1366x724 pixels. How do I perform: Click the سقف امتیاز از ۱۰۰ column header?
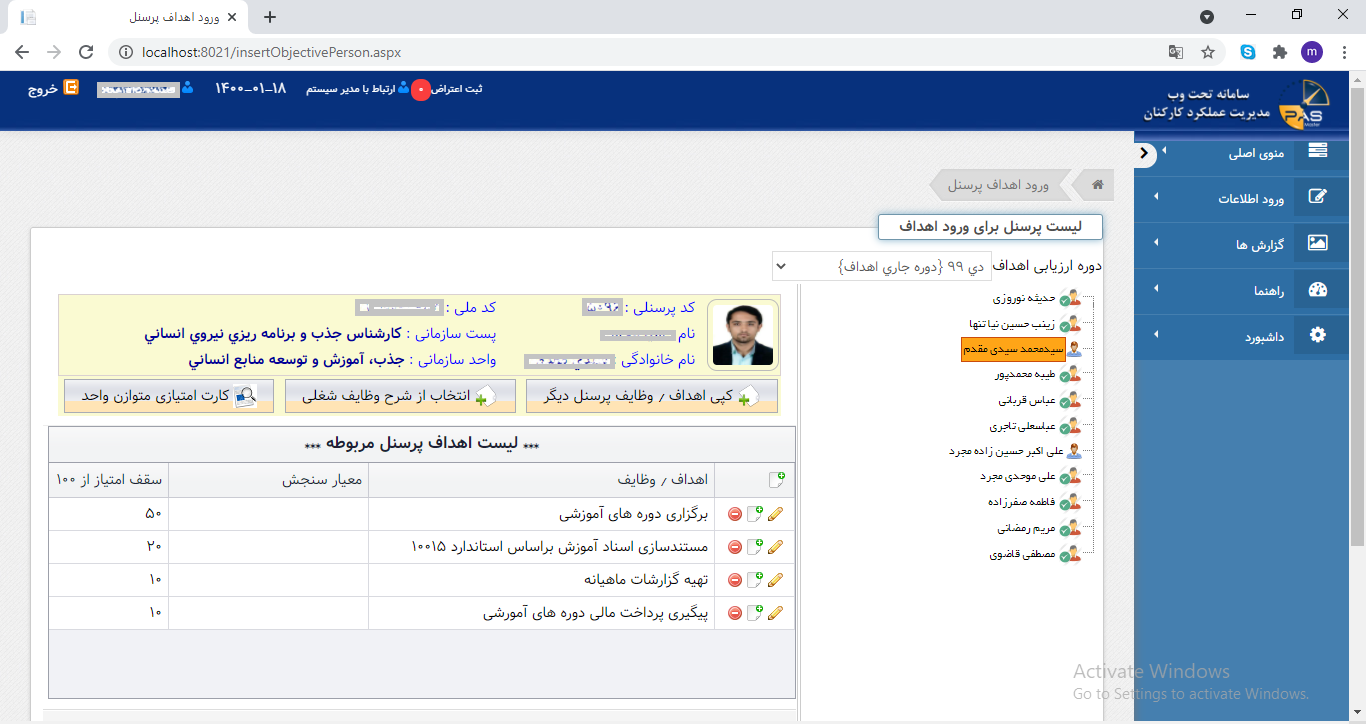point(108,480)
